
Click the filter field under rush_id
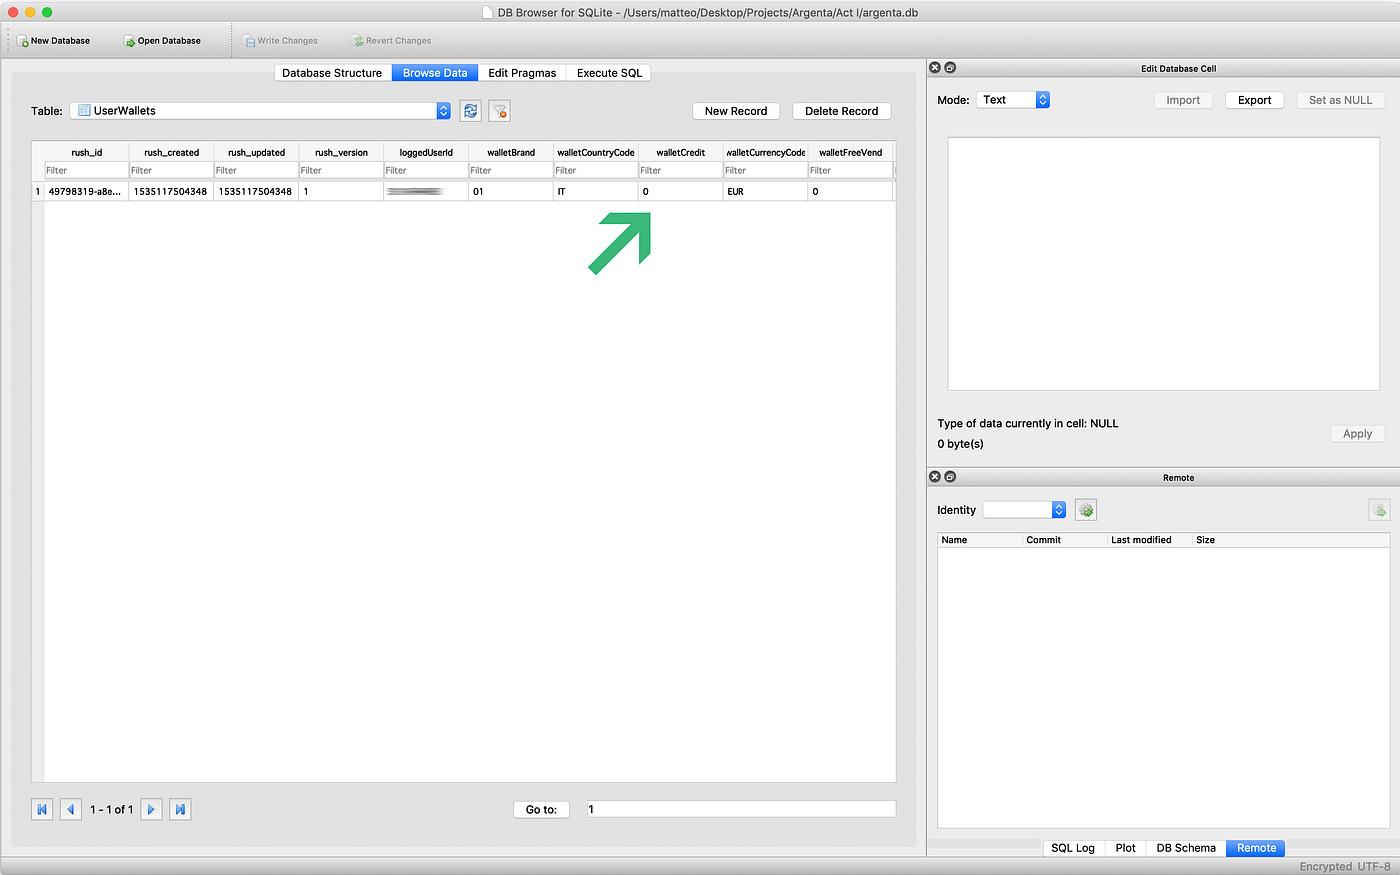coord(86,170)
